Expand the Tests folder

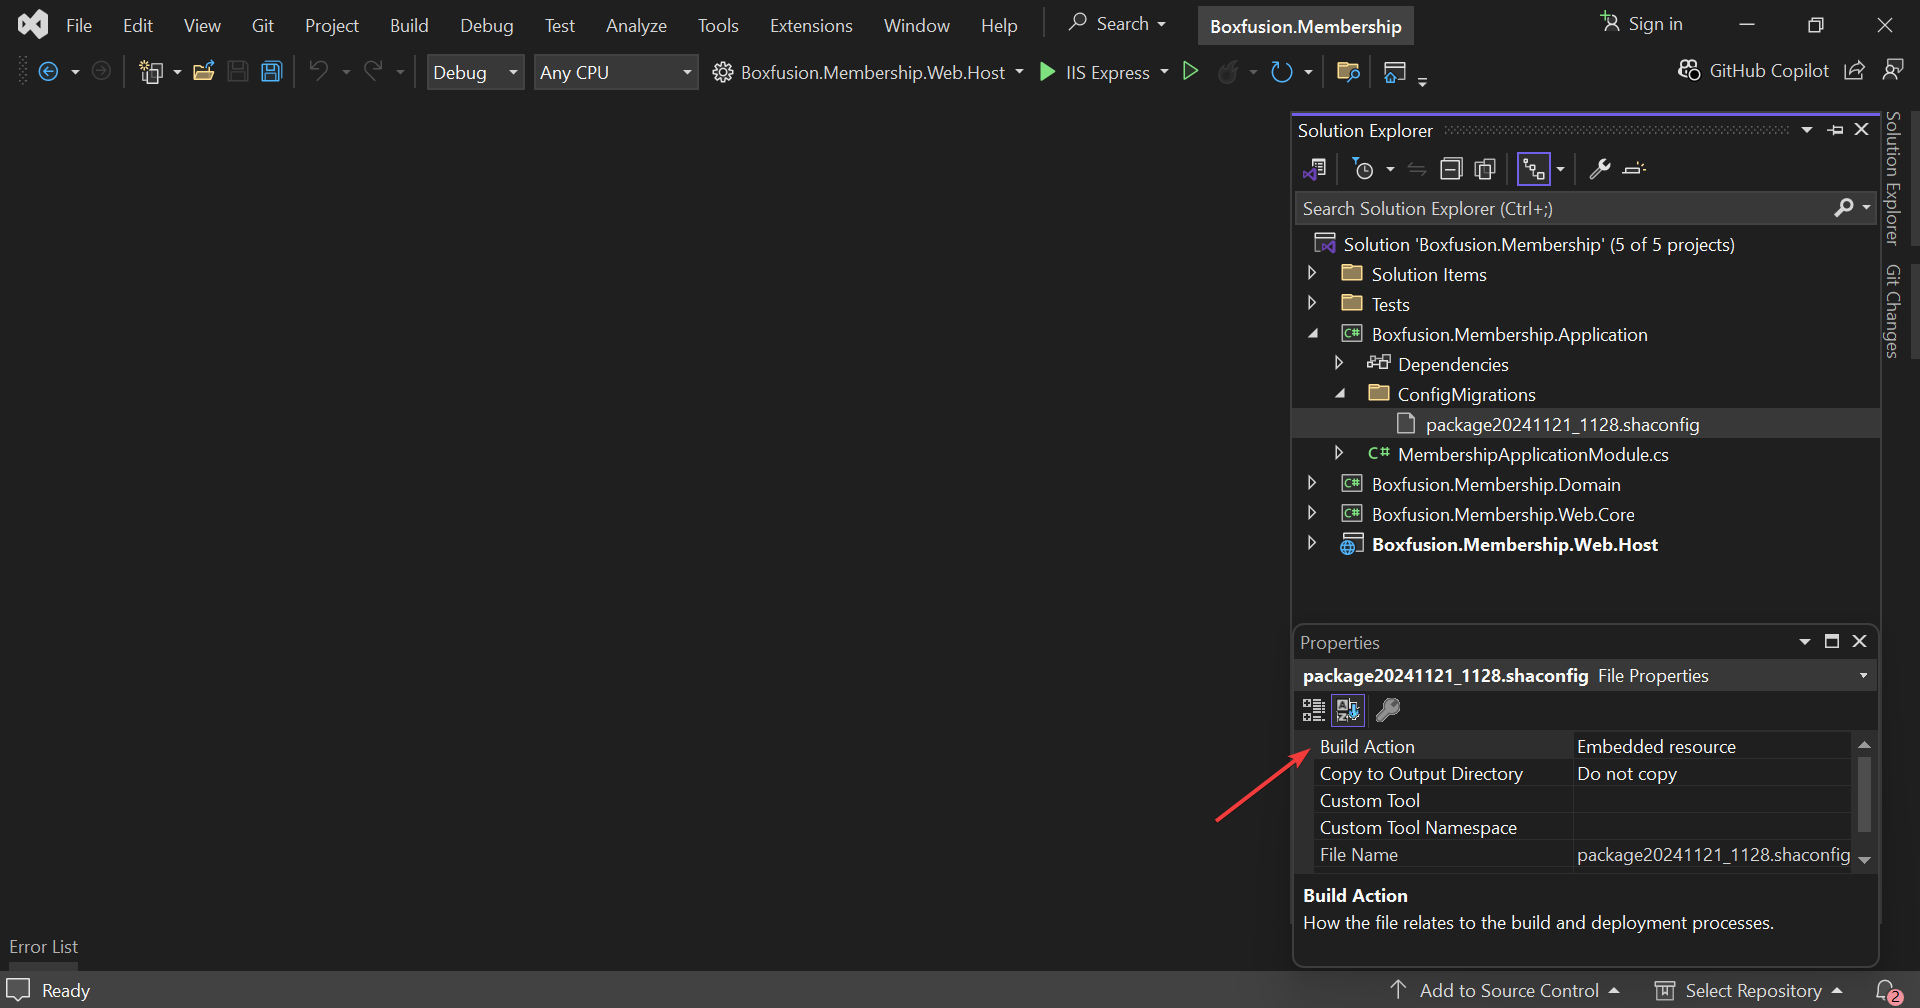click(1312, 303)
